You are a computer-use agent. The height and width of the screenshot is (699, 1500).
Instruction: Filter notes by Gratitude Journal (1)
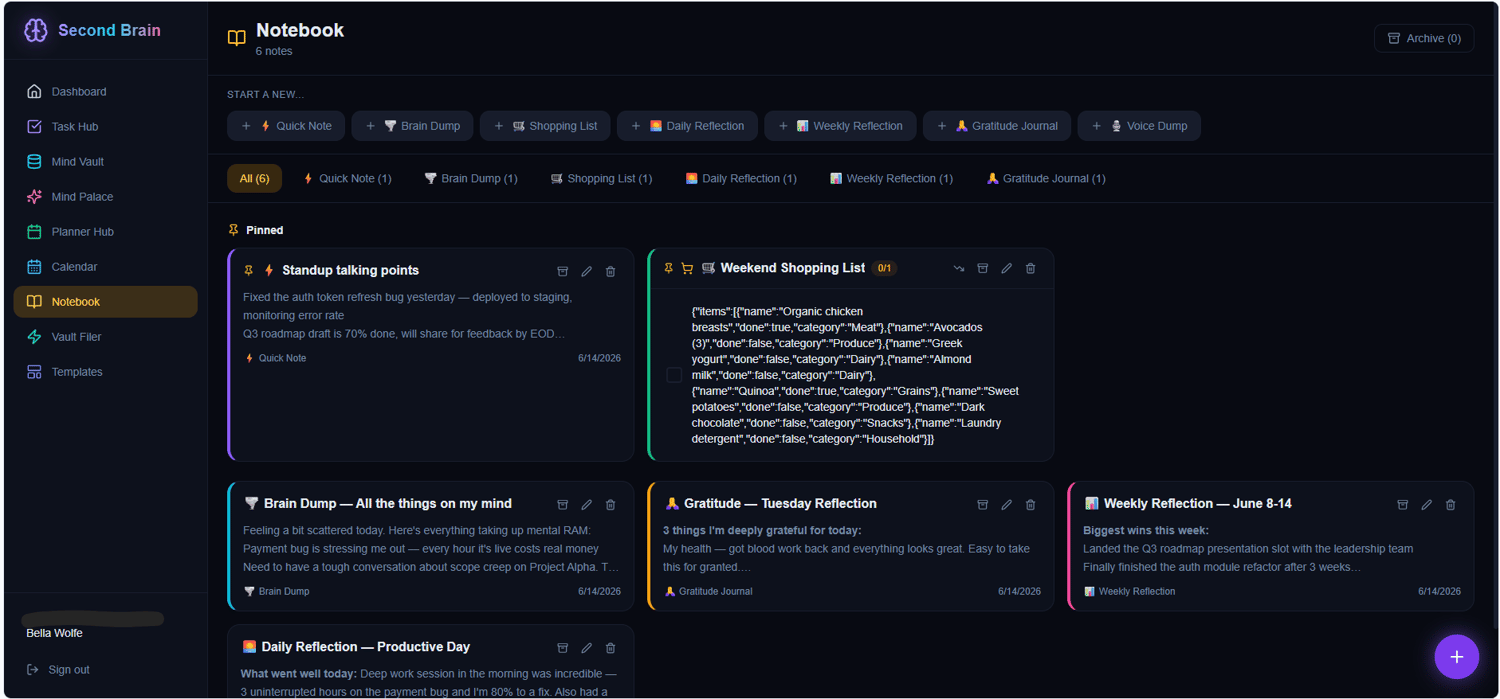pyautogui.click(x=1045, y=178)
